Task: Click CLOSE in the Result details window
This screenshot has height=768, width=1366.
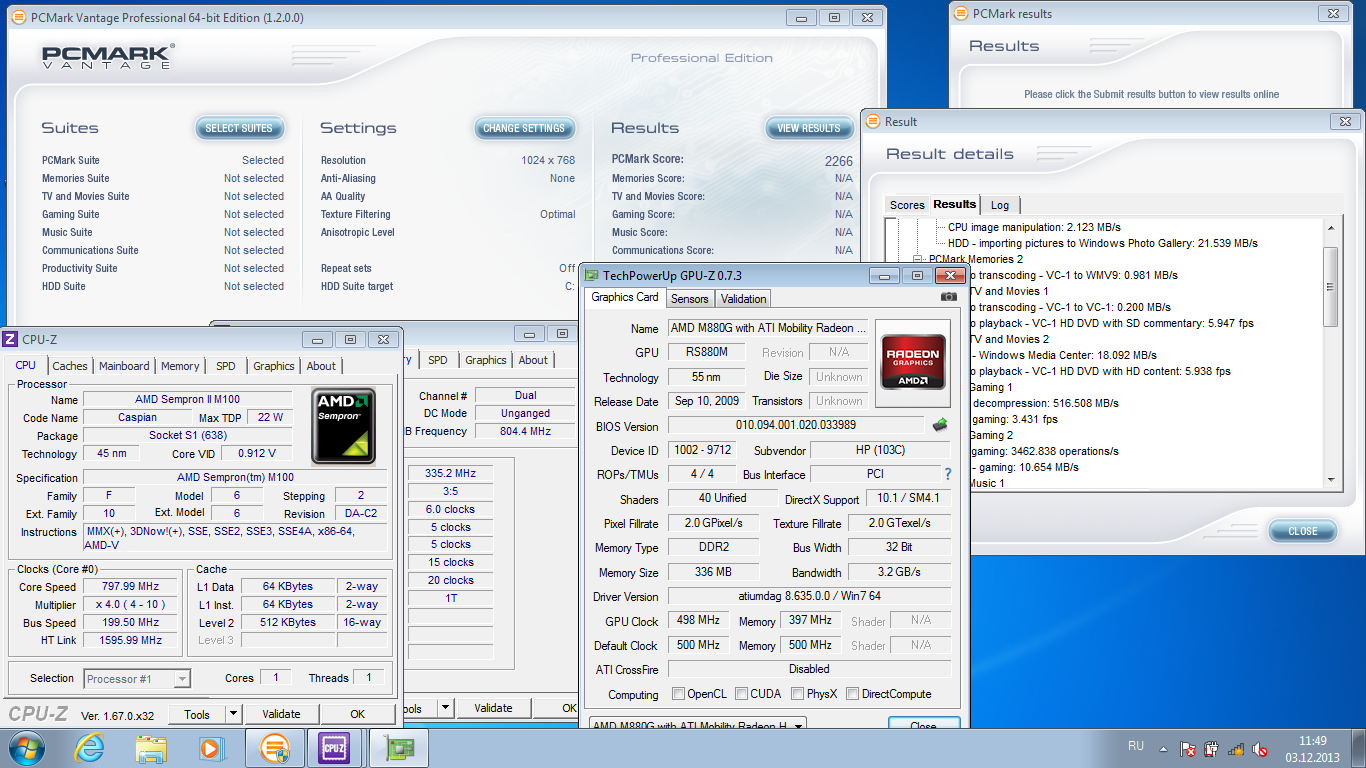Action: (x=1302, y=531)
